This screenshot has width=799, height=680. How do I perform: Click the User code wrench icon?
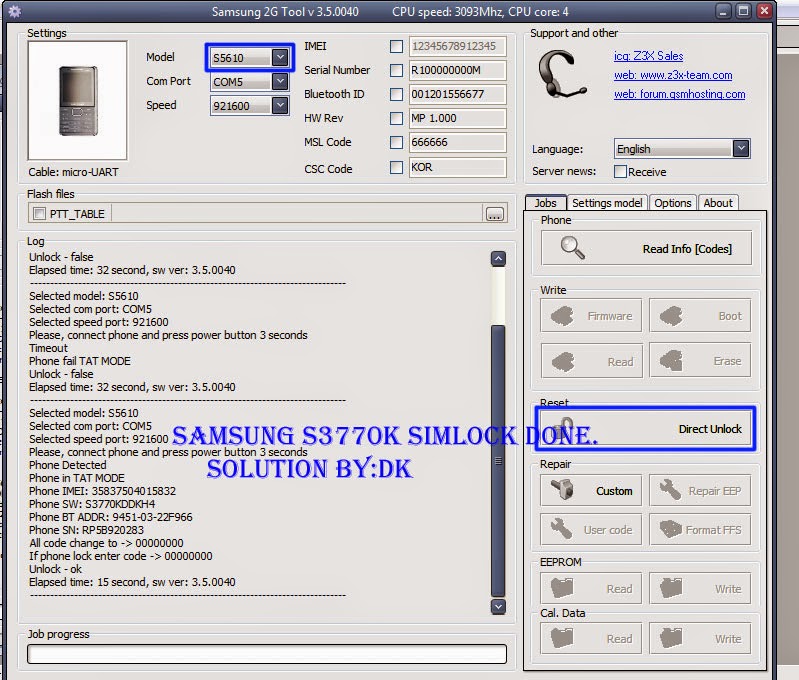click(562, 529)
